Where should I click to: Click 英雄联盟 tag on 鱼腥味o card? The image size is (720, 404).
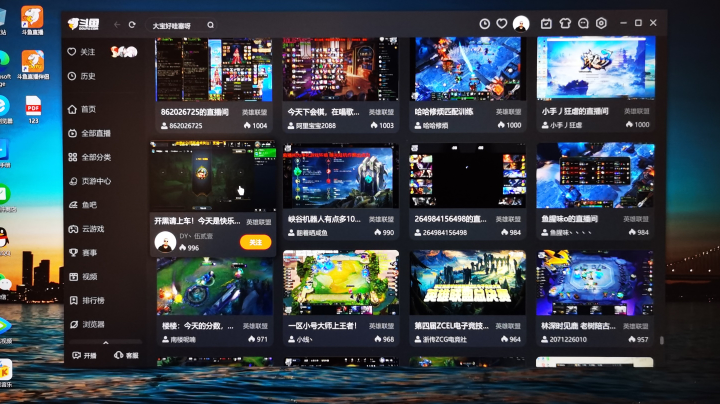[636, 219]
